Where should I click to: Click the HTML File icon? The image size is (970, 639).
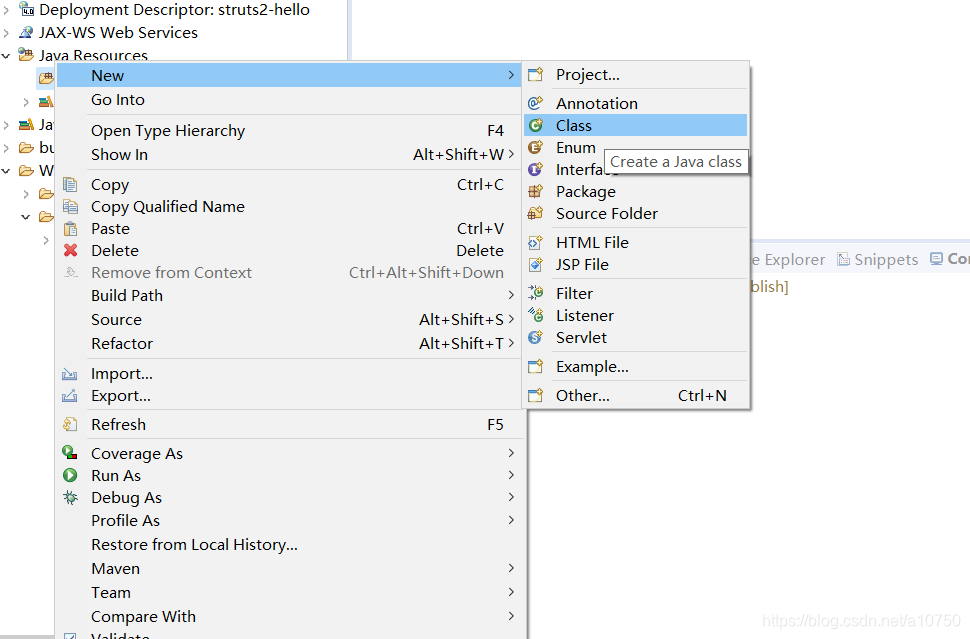[535, 242]
